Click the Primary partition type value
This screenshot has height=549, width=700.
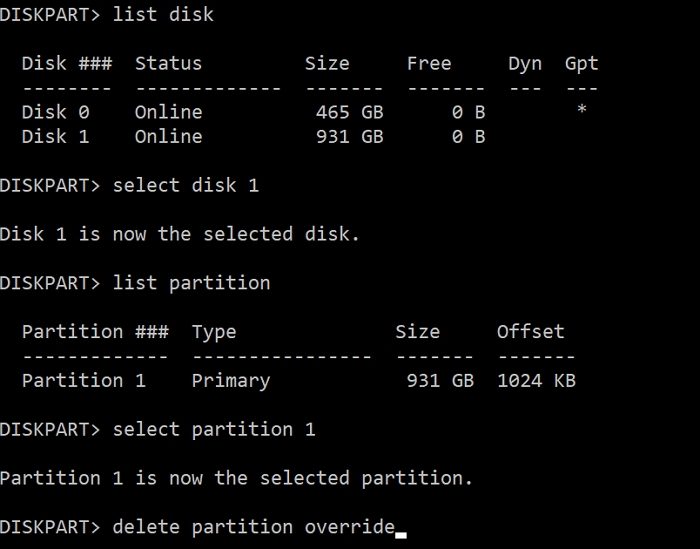tap(231, 380)
